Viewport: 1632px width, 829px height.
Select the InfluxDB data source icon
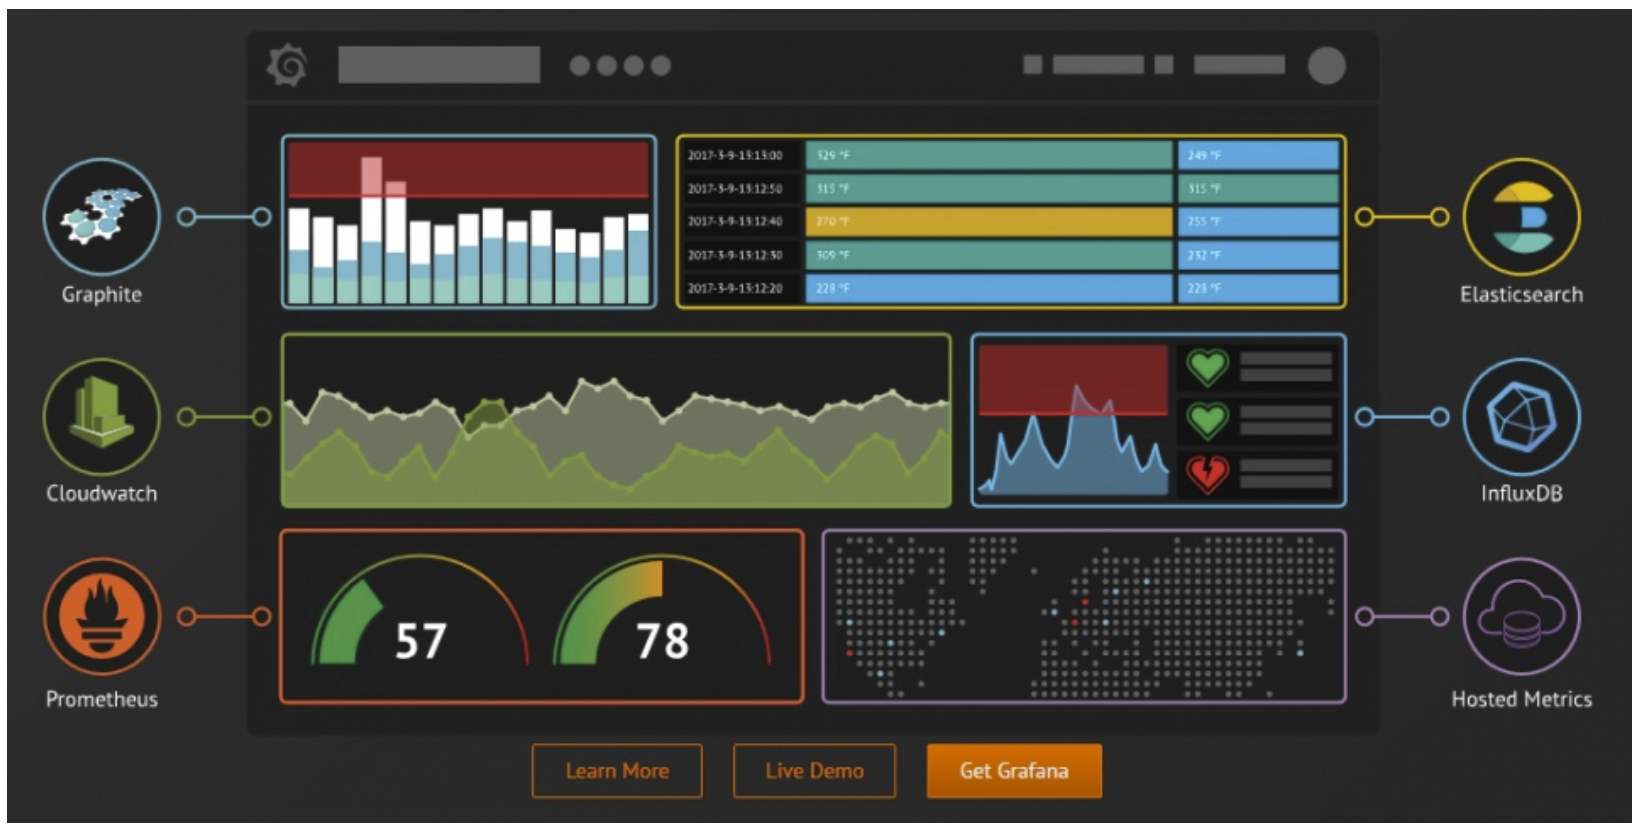1521,416
